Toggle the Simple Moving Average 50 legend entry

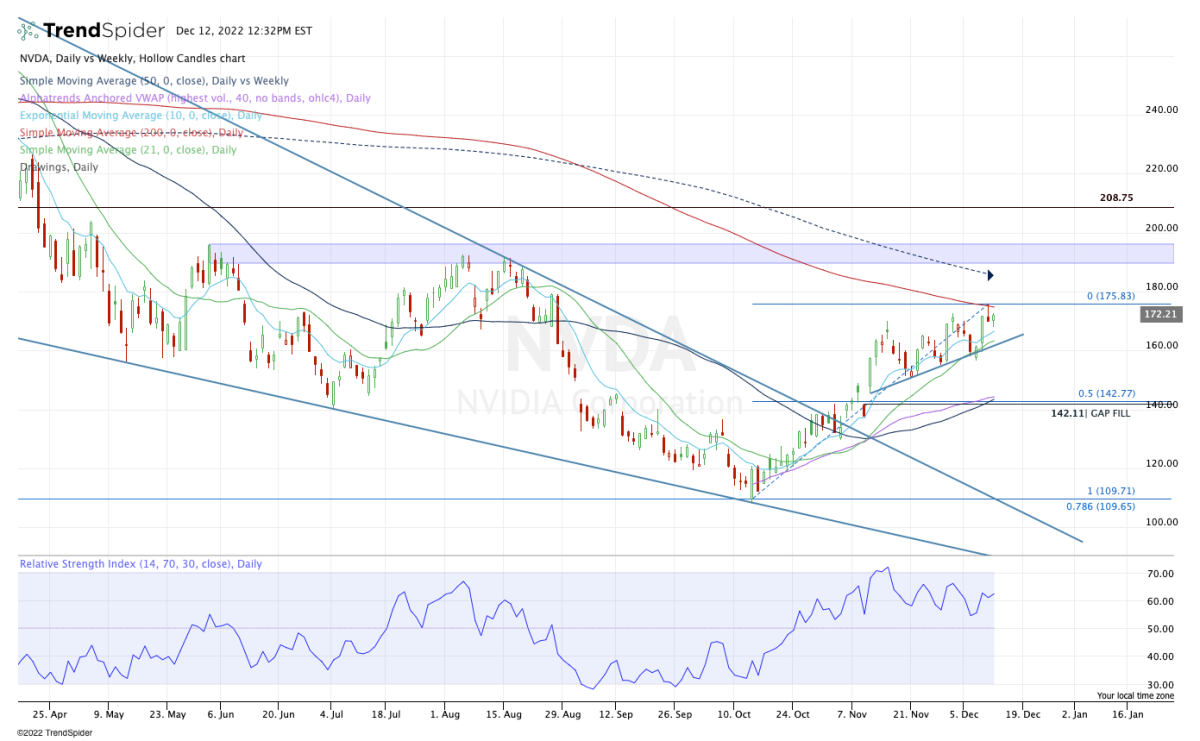(x=154, y=81)
